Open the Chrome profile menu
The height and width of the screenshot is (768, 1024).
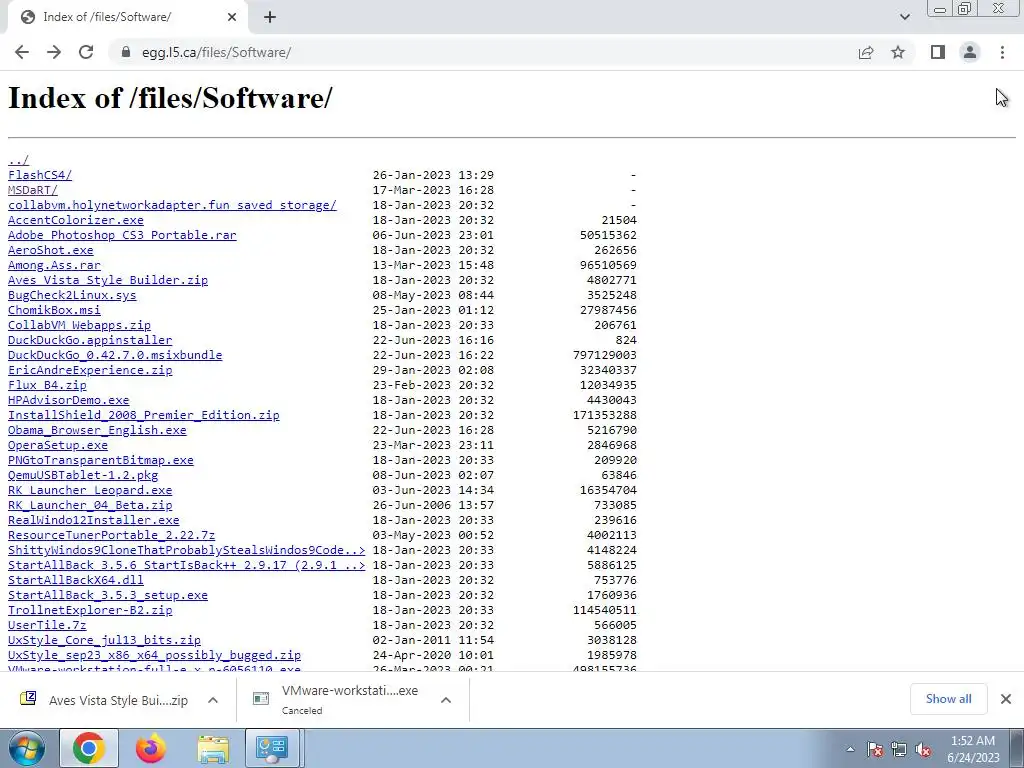click(970, 52)
